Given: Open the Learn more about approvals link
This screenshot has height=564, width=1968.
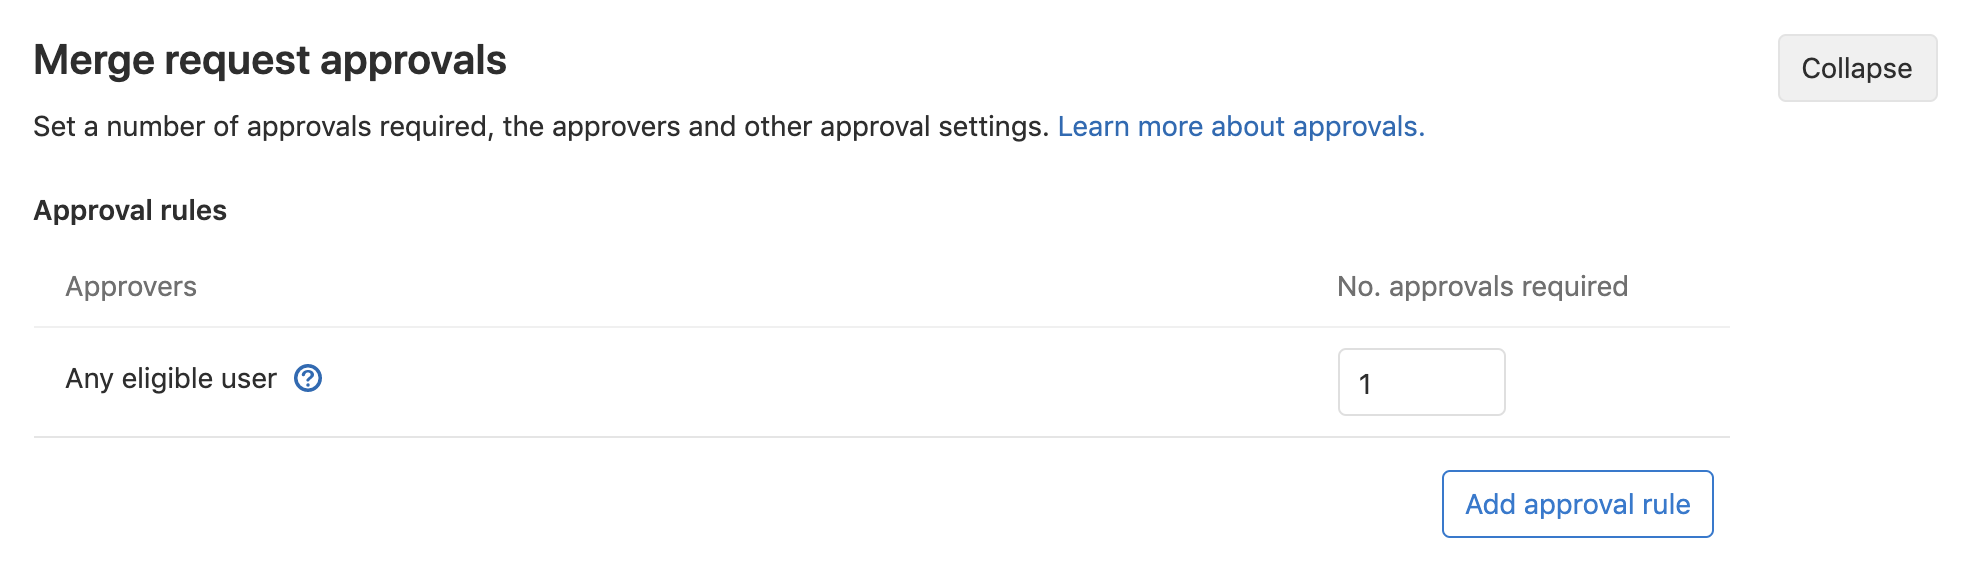Looking at the screenshot, I should click(x=1240, y=127).
